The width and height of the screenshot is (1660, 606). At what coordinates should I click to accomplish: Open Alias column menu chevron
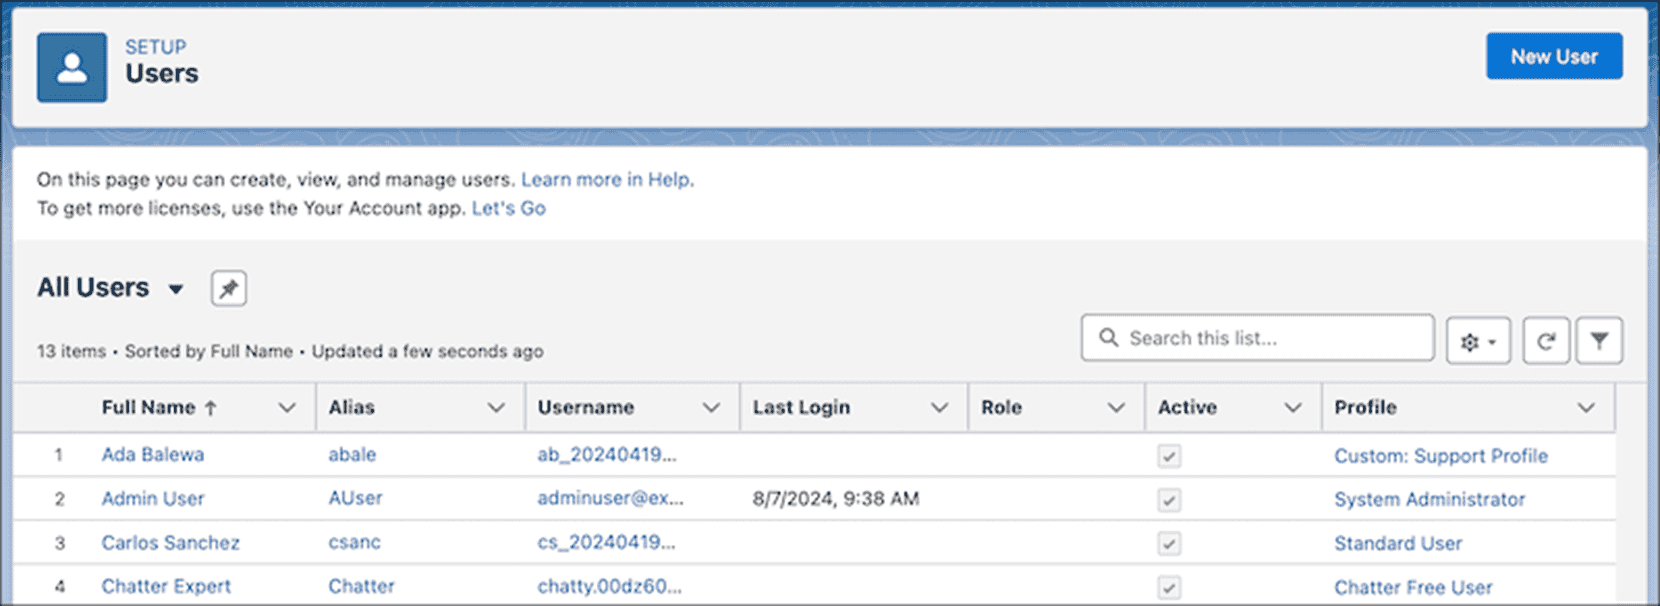pyautogui.click(x=496, y=408)
